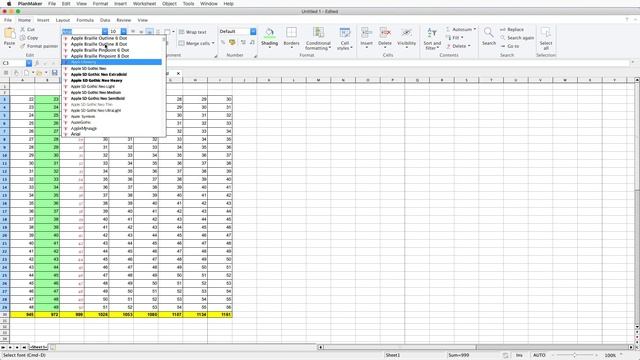
Task: Open the Shading color bucket
Action: pos(269,33)
